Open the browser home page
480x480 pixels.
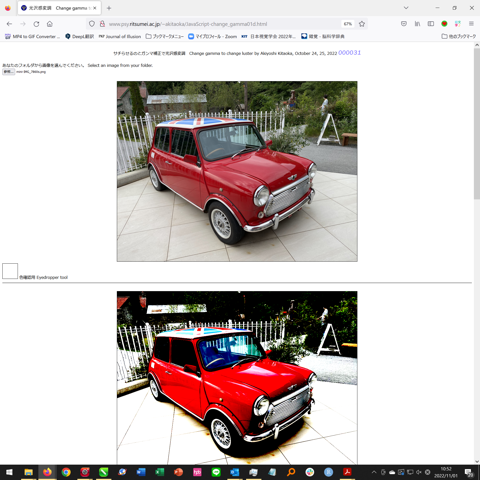pyautogui.click(x=50, y=24)
